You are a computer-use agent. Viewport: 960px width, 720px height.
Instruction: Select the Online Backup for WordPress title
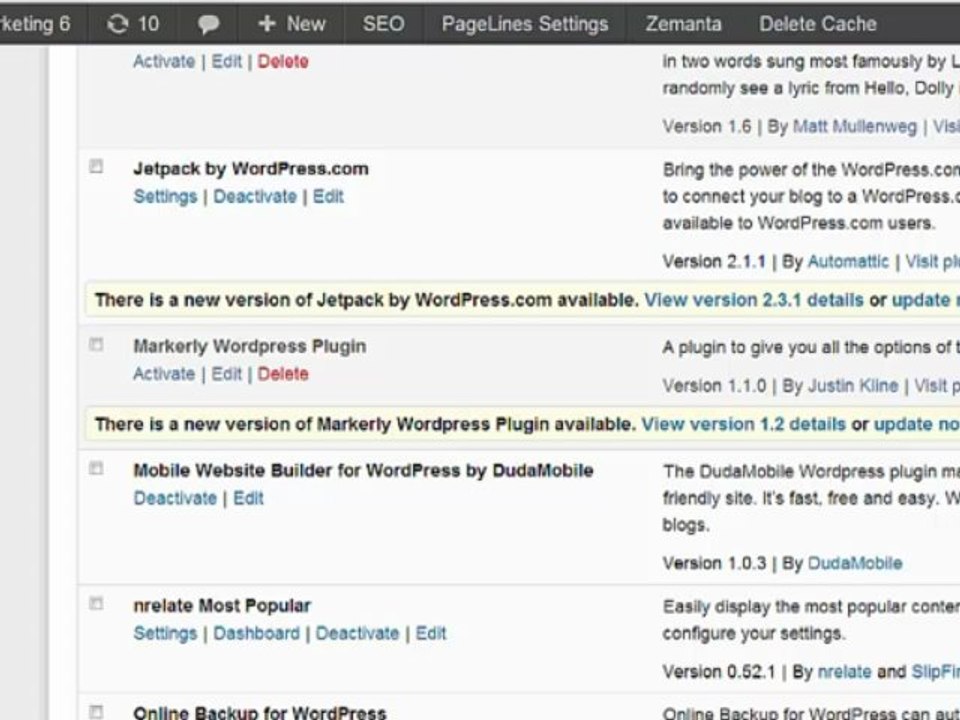[x=260, y=713]
